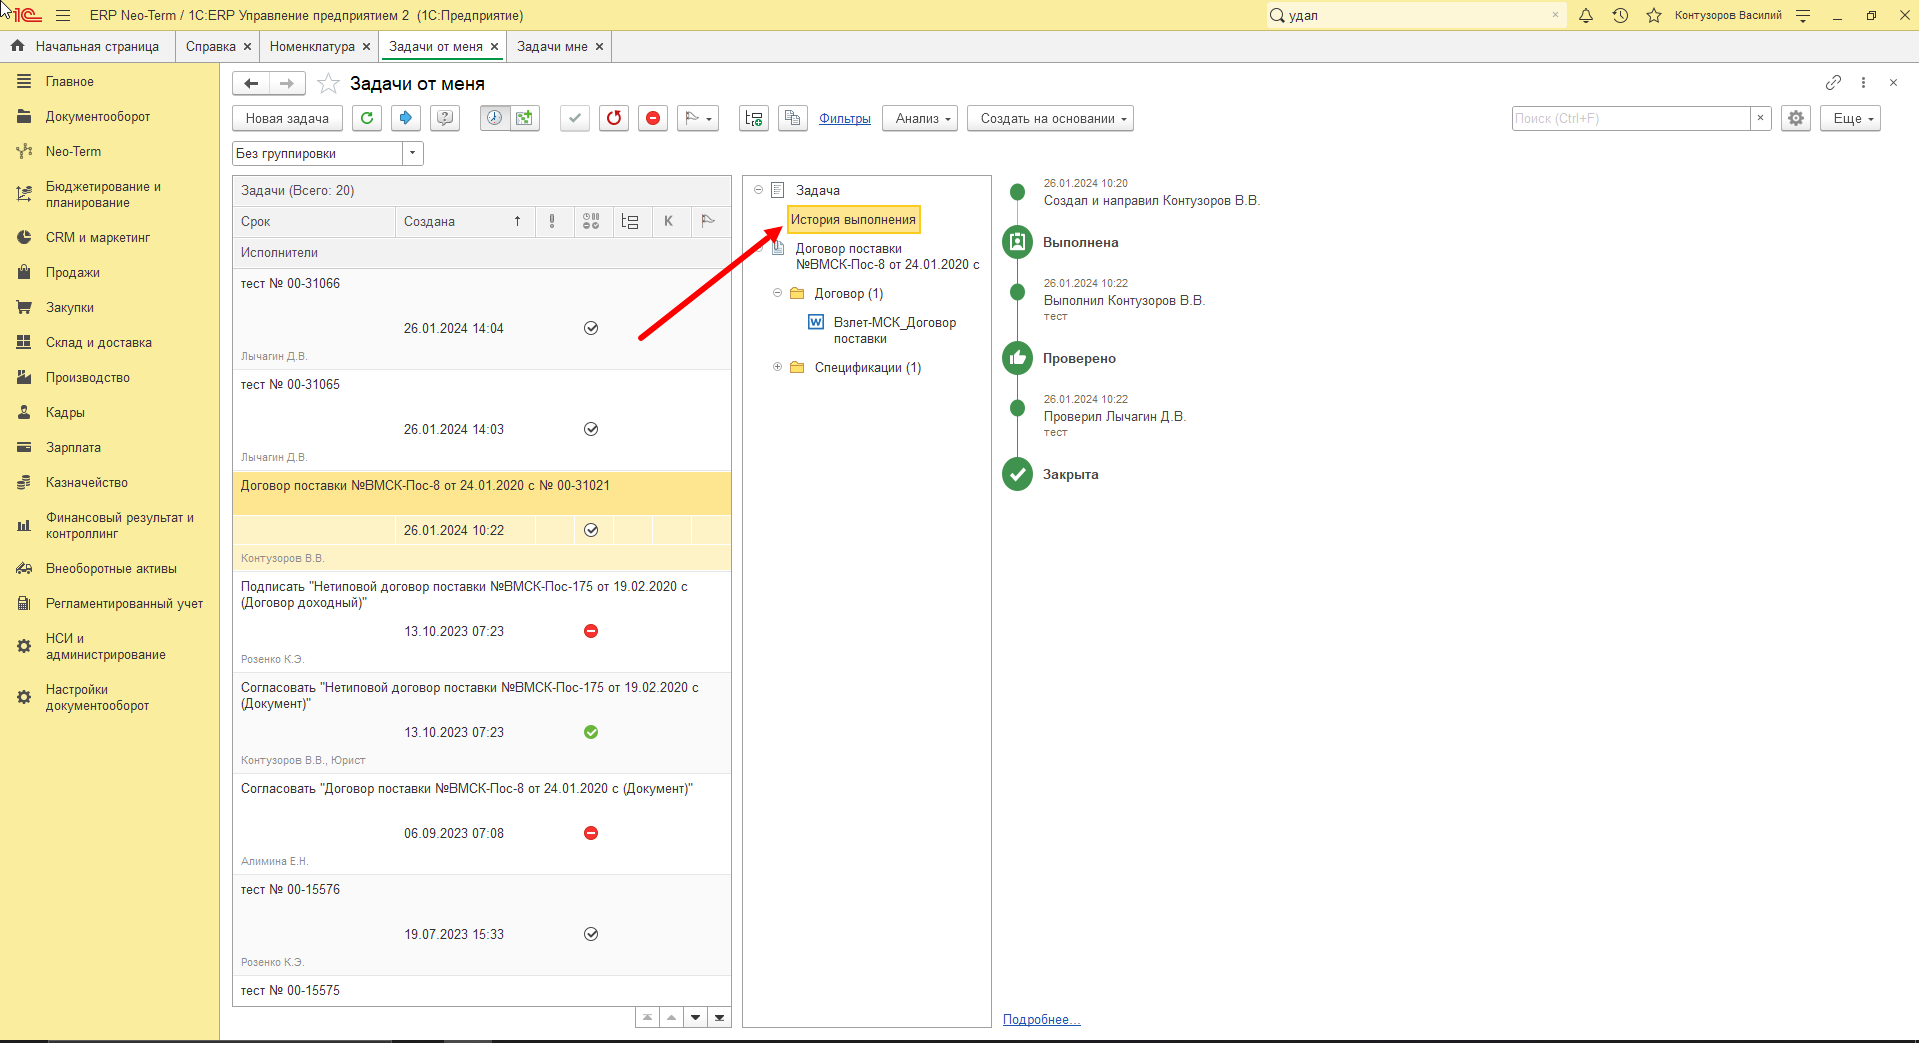Image resolution: width=1919 pixels, height=1043 pixels.
Task: Select История выполнения tree item
Action: click(x=853, y=219)
